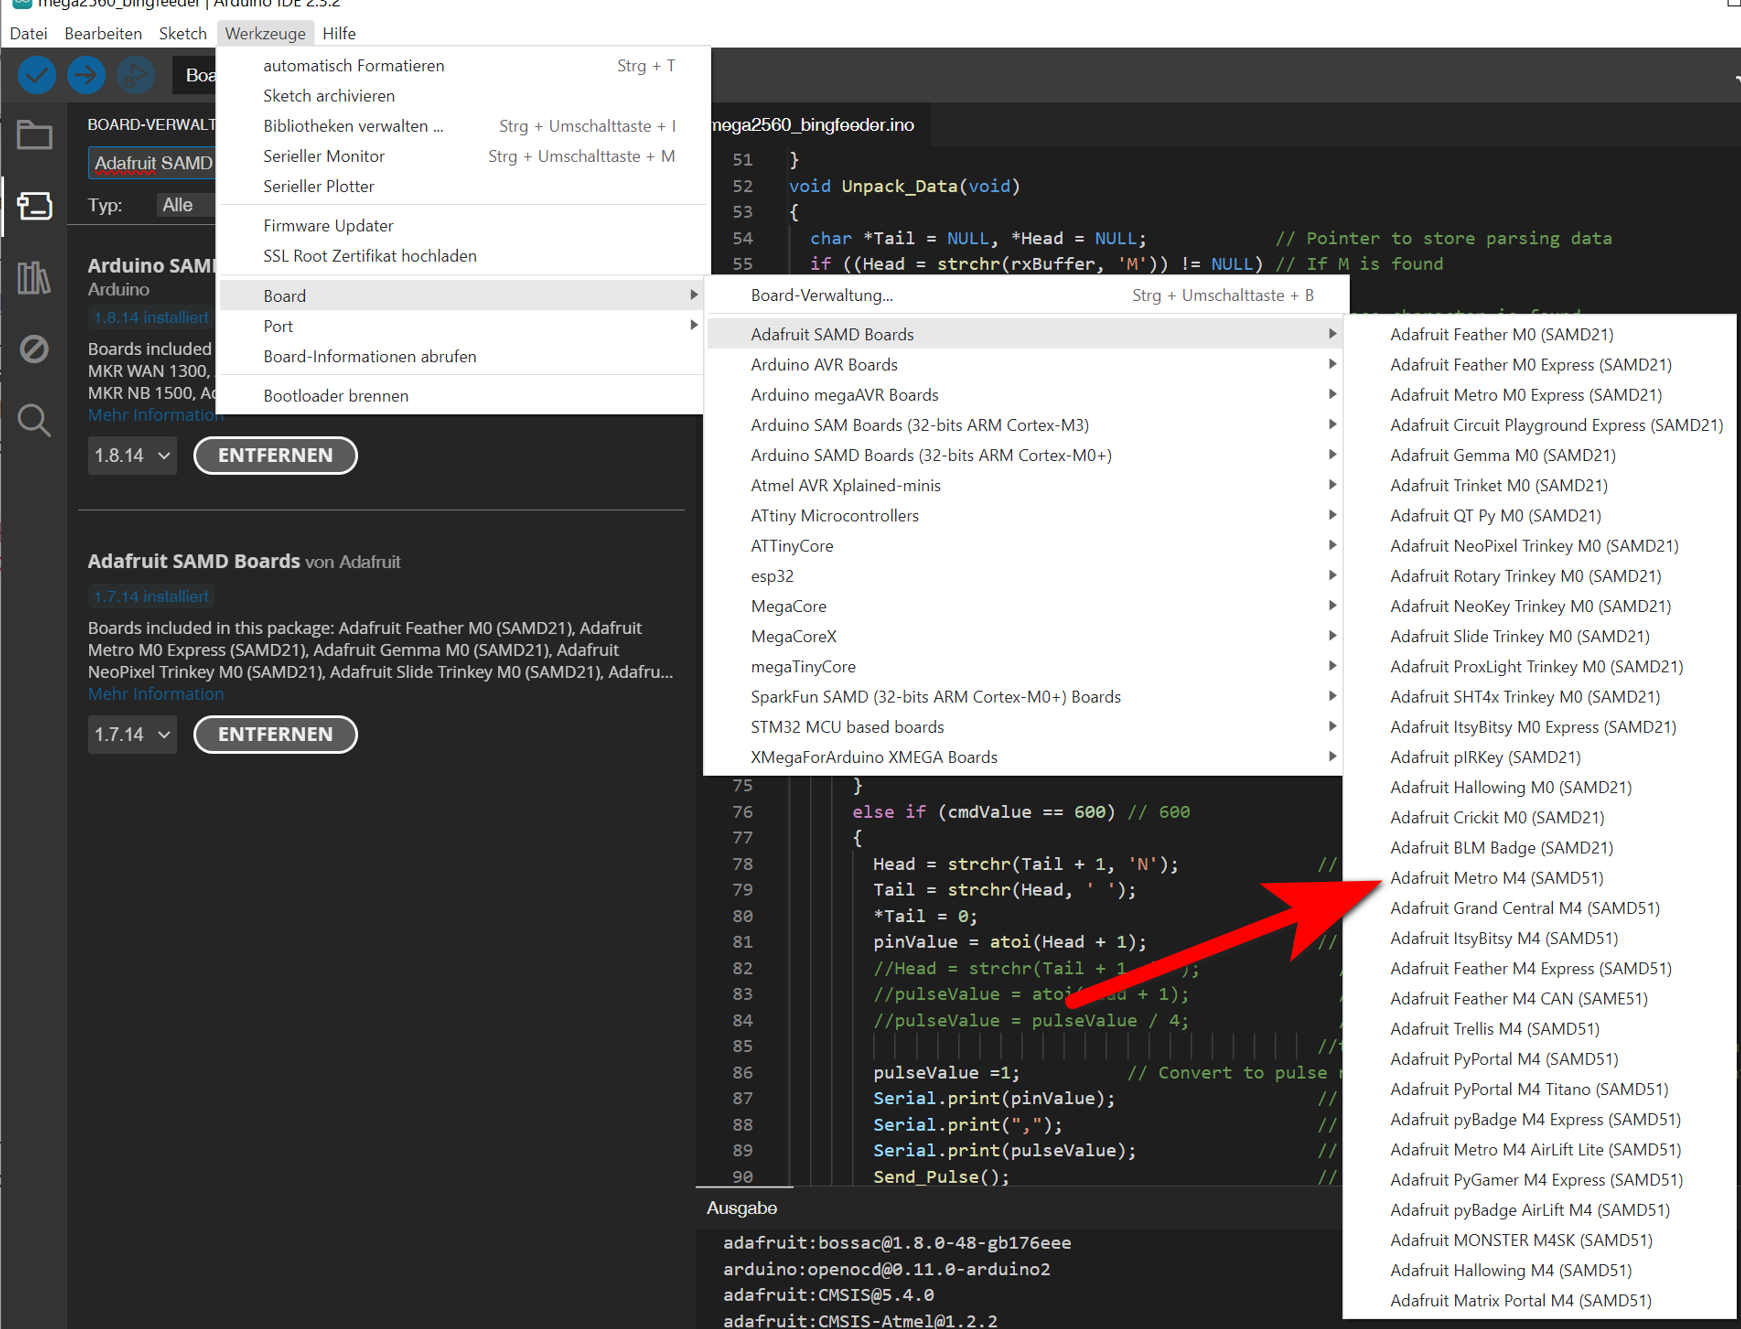Open the Debug sidebar icon
1741x1329 pixels.
pos(34,349)
